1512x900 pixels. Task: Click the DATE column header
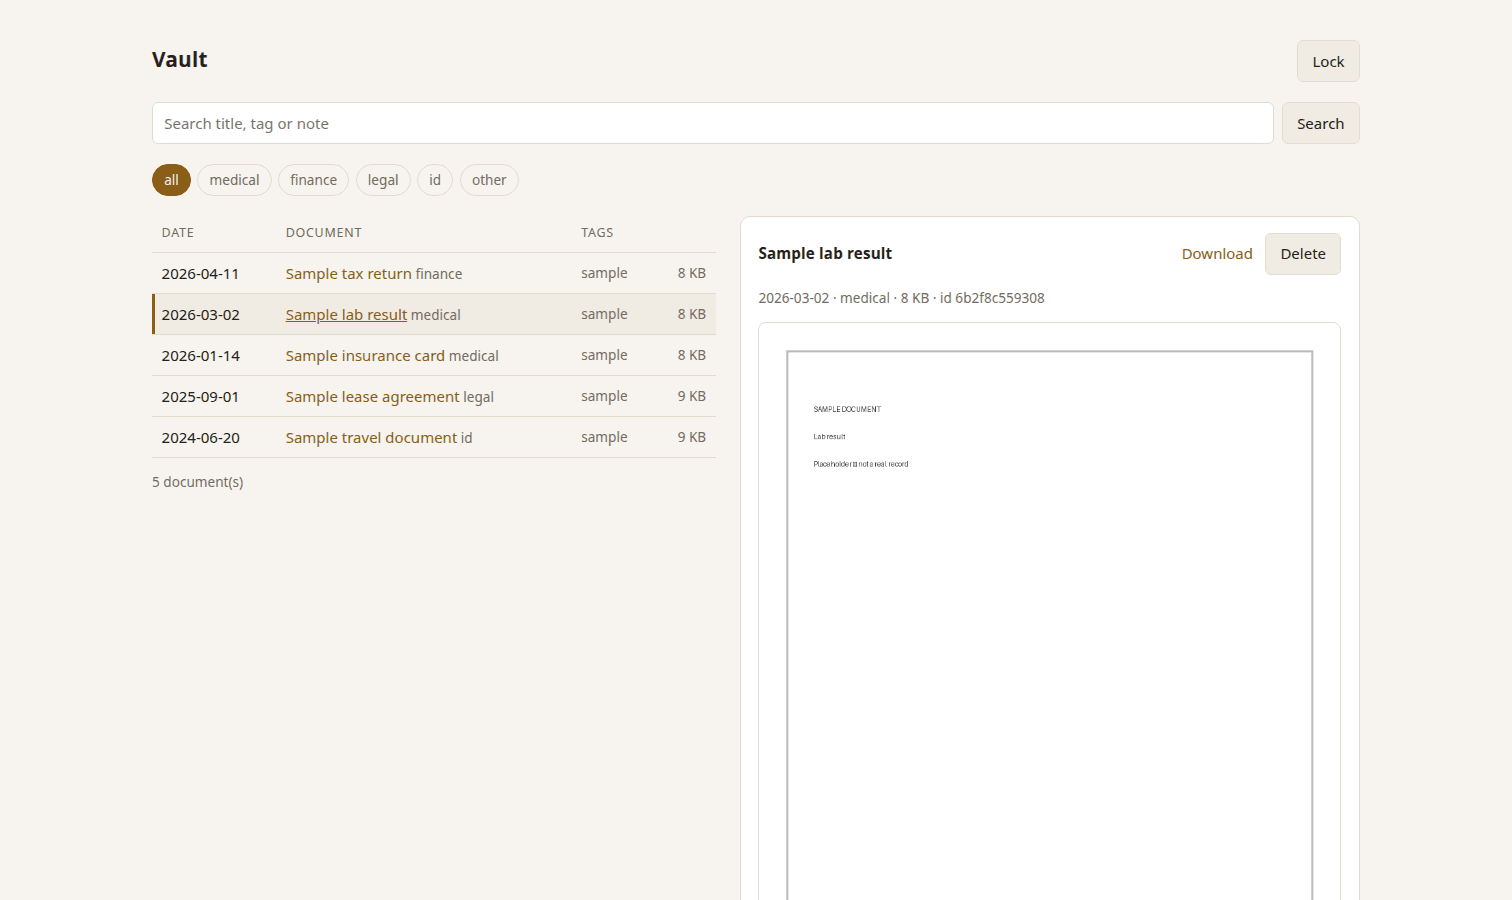[178, 232]
